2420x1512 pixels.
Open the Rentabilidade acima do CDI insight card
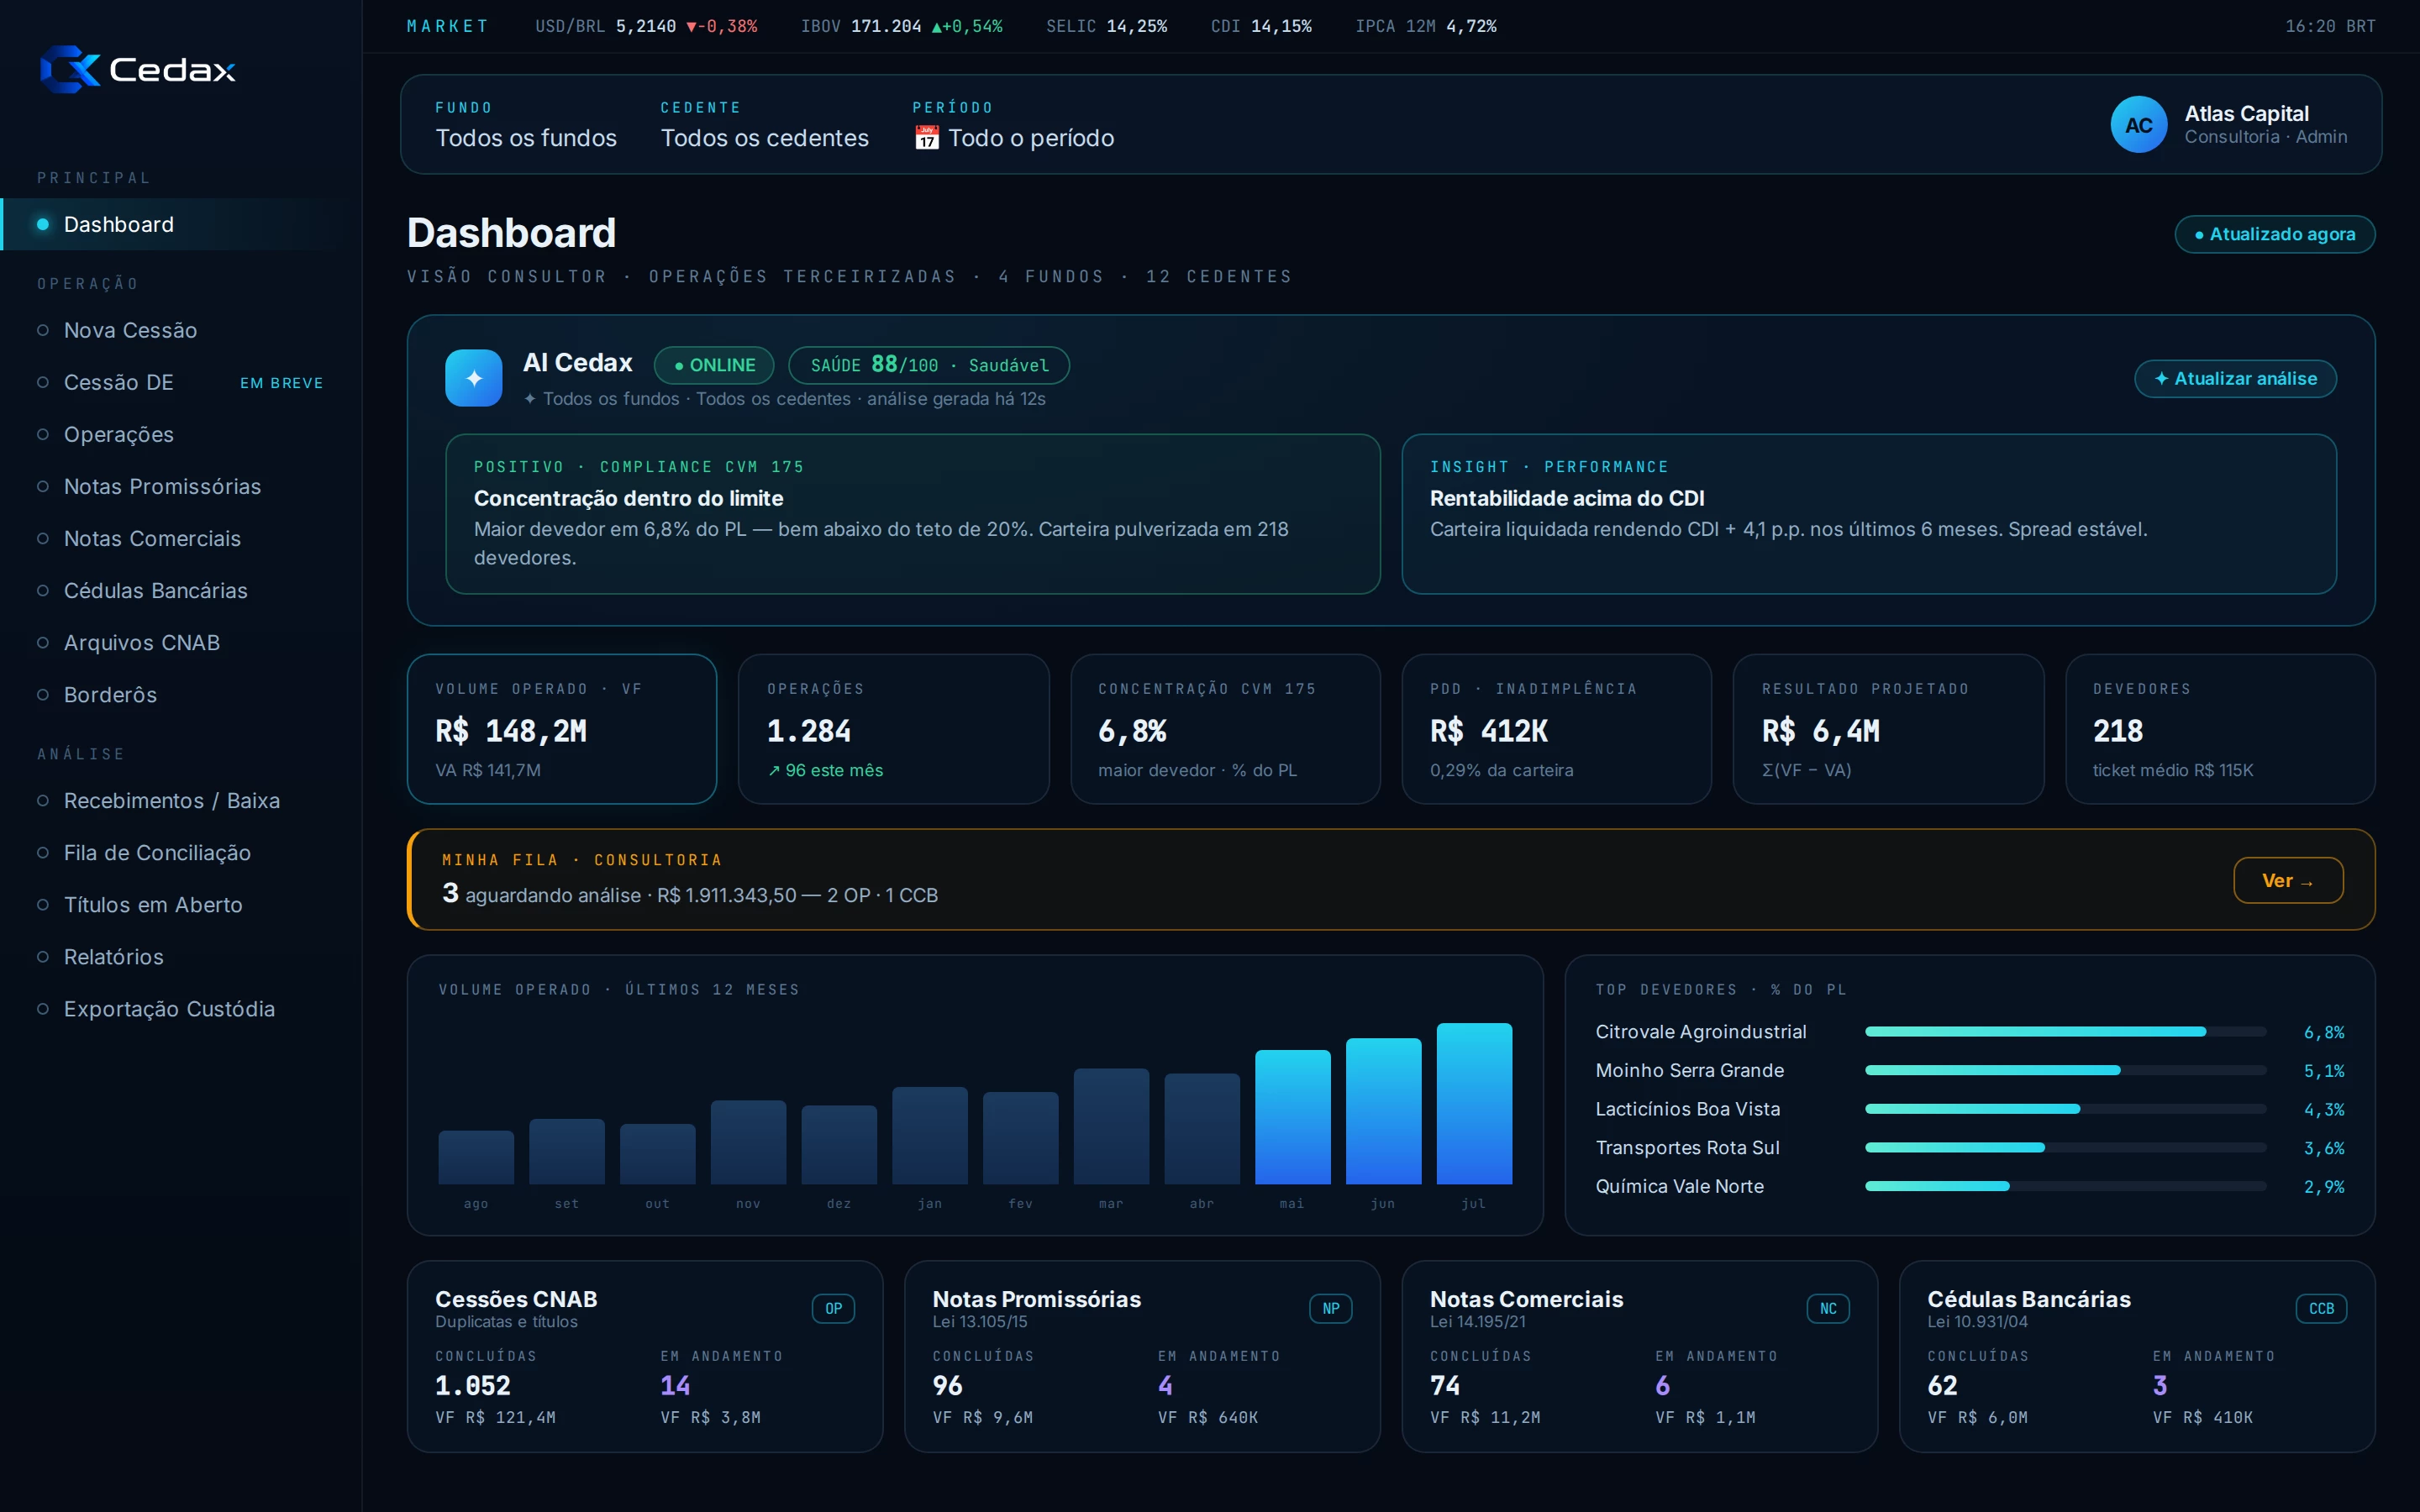(1869, 514)
